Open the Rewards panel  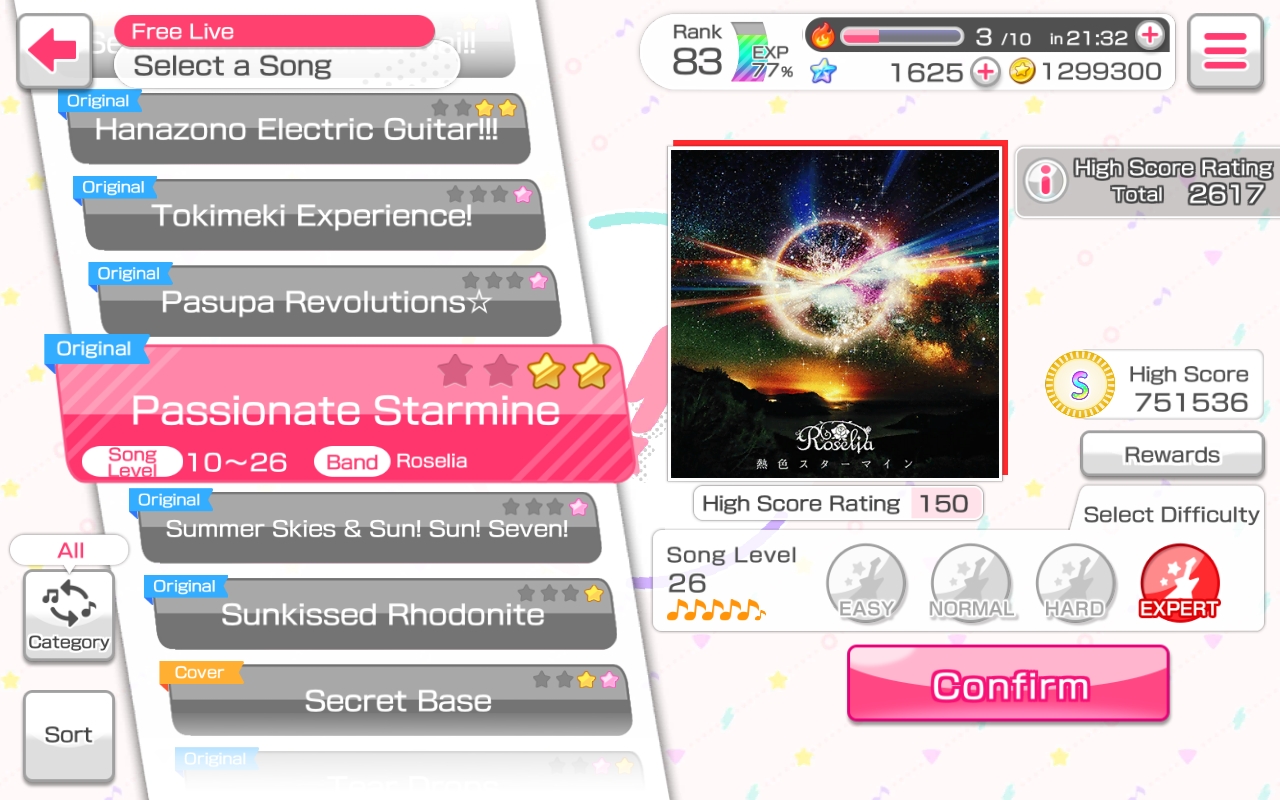click(1172, 455)
